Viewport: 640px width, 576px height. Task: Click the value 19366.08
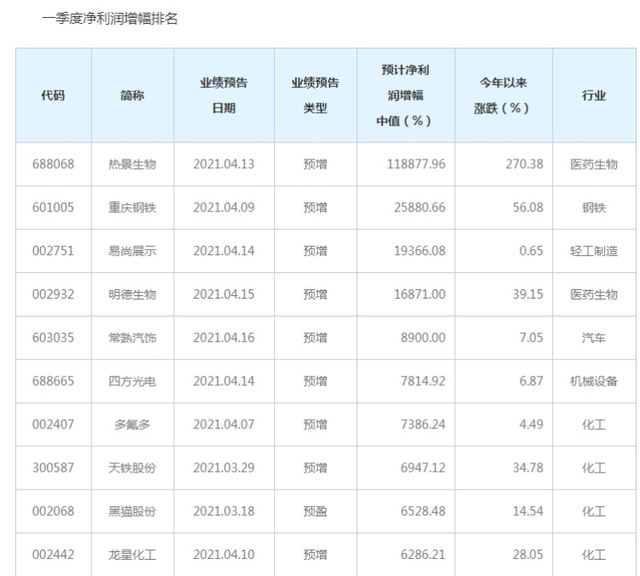420,251
